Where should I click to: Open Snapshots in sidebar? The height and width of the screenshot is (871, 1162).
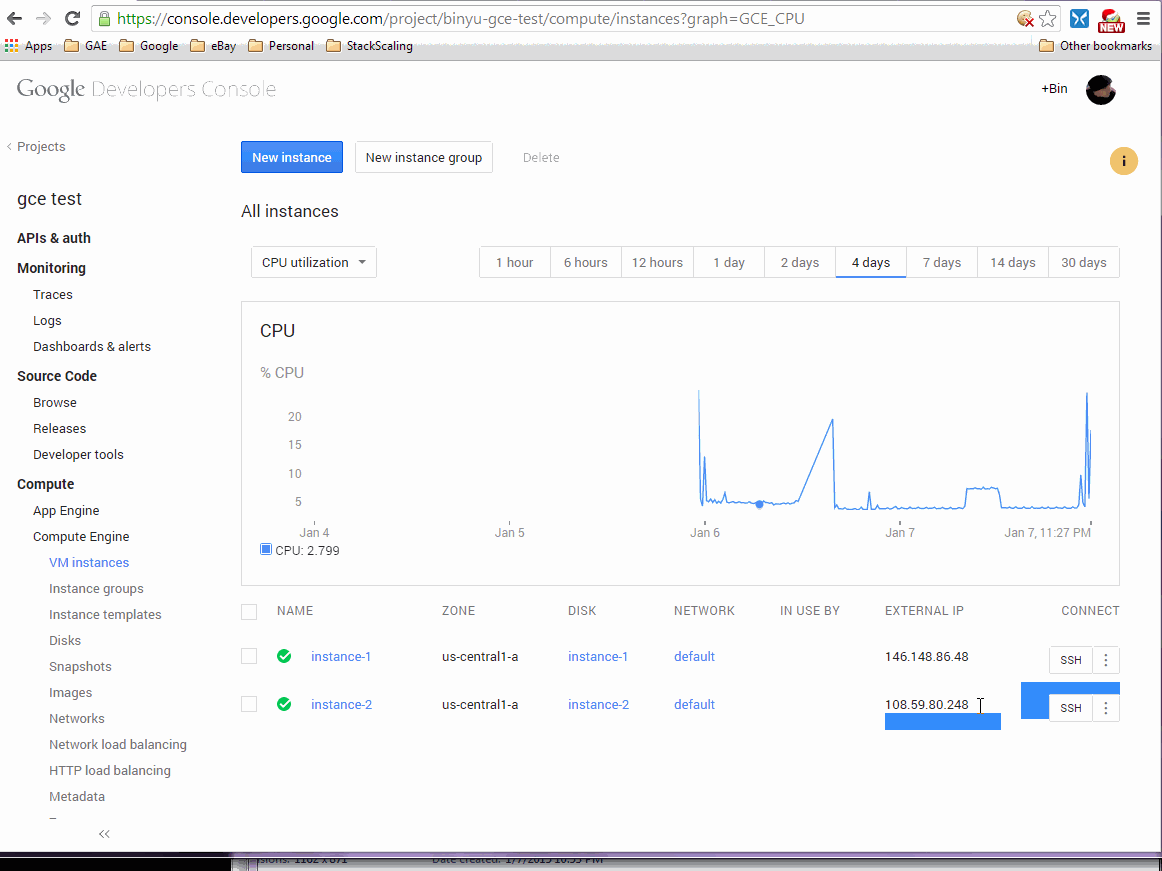[80, 666]
